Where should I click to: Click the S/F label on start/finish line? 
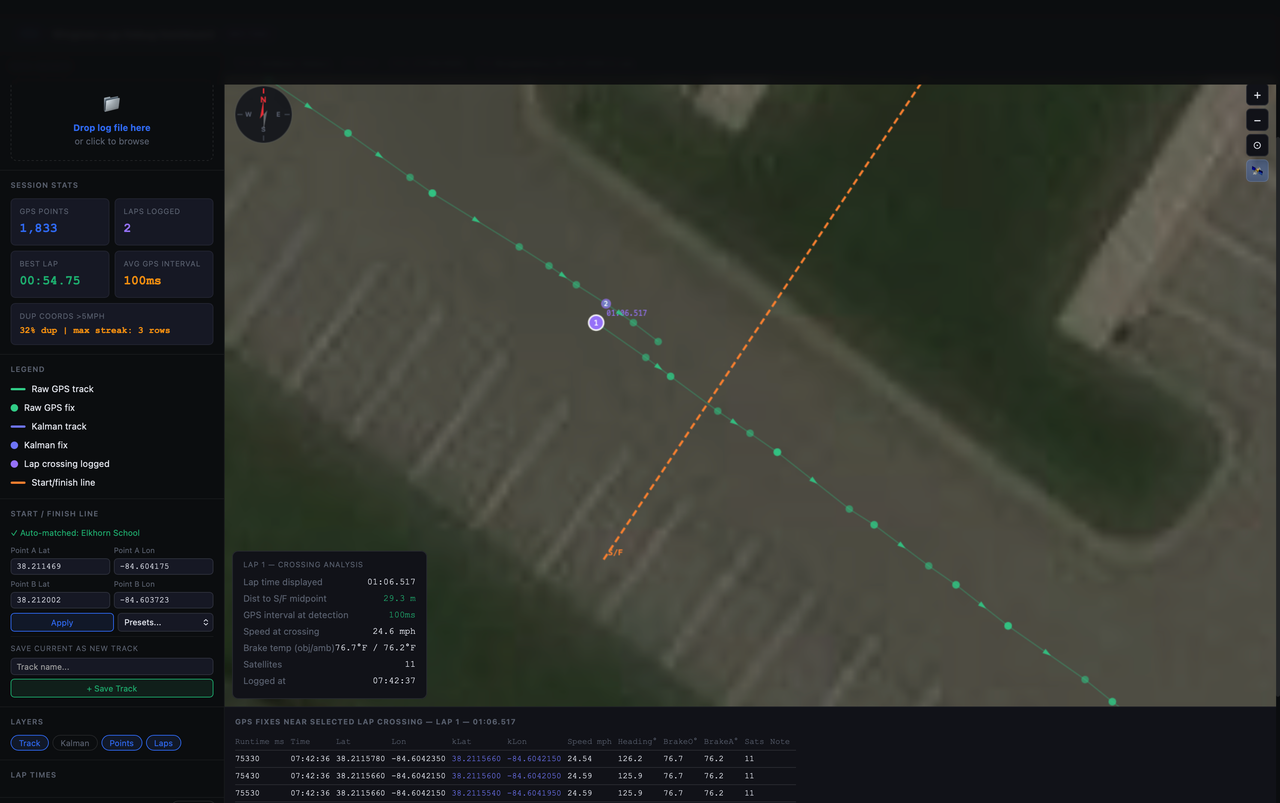point(615,552)
